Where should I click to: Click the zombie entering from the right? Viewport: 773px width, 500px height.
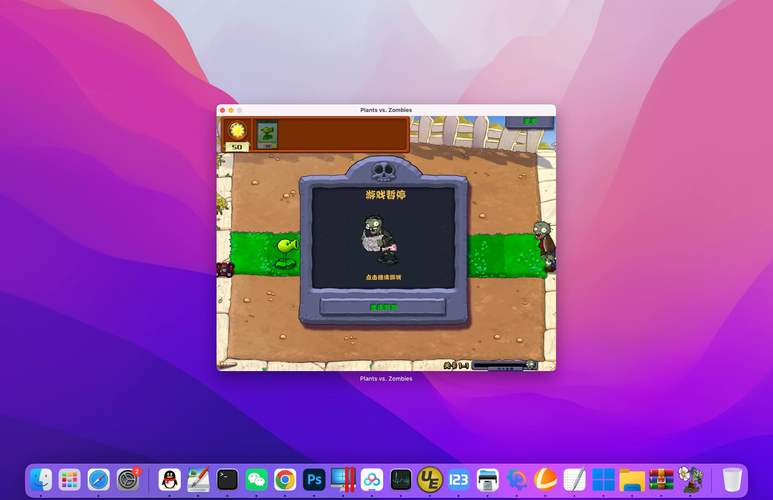(546, 246)
